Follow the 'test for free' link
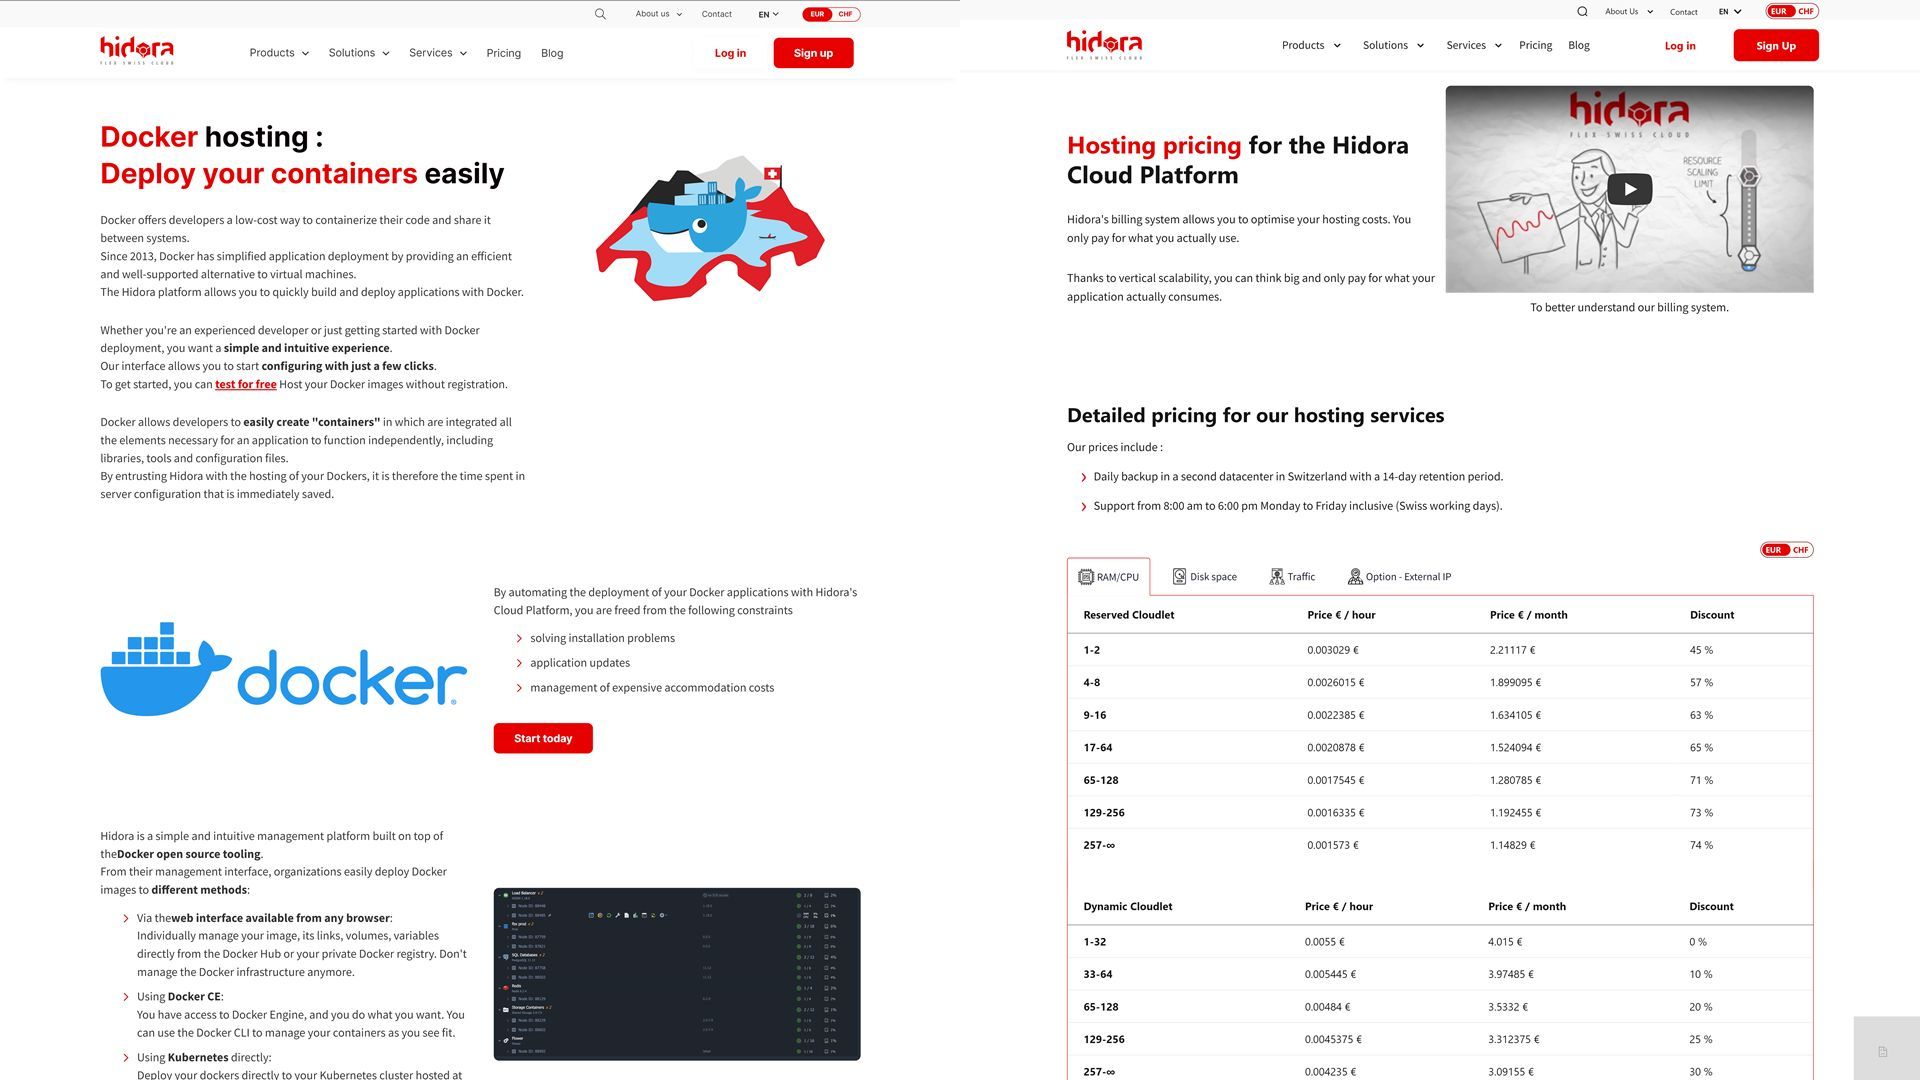The image size is (1920, 1080). tap(245, 384)
